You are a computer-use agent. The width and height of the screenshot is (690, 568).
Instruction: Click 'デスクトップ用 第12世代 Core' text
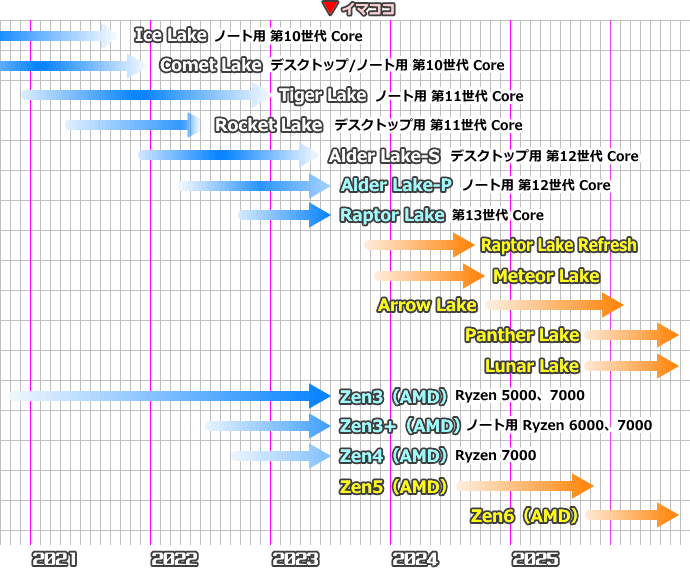[x=544, y=156]
